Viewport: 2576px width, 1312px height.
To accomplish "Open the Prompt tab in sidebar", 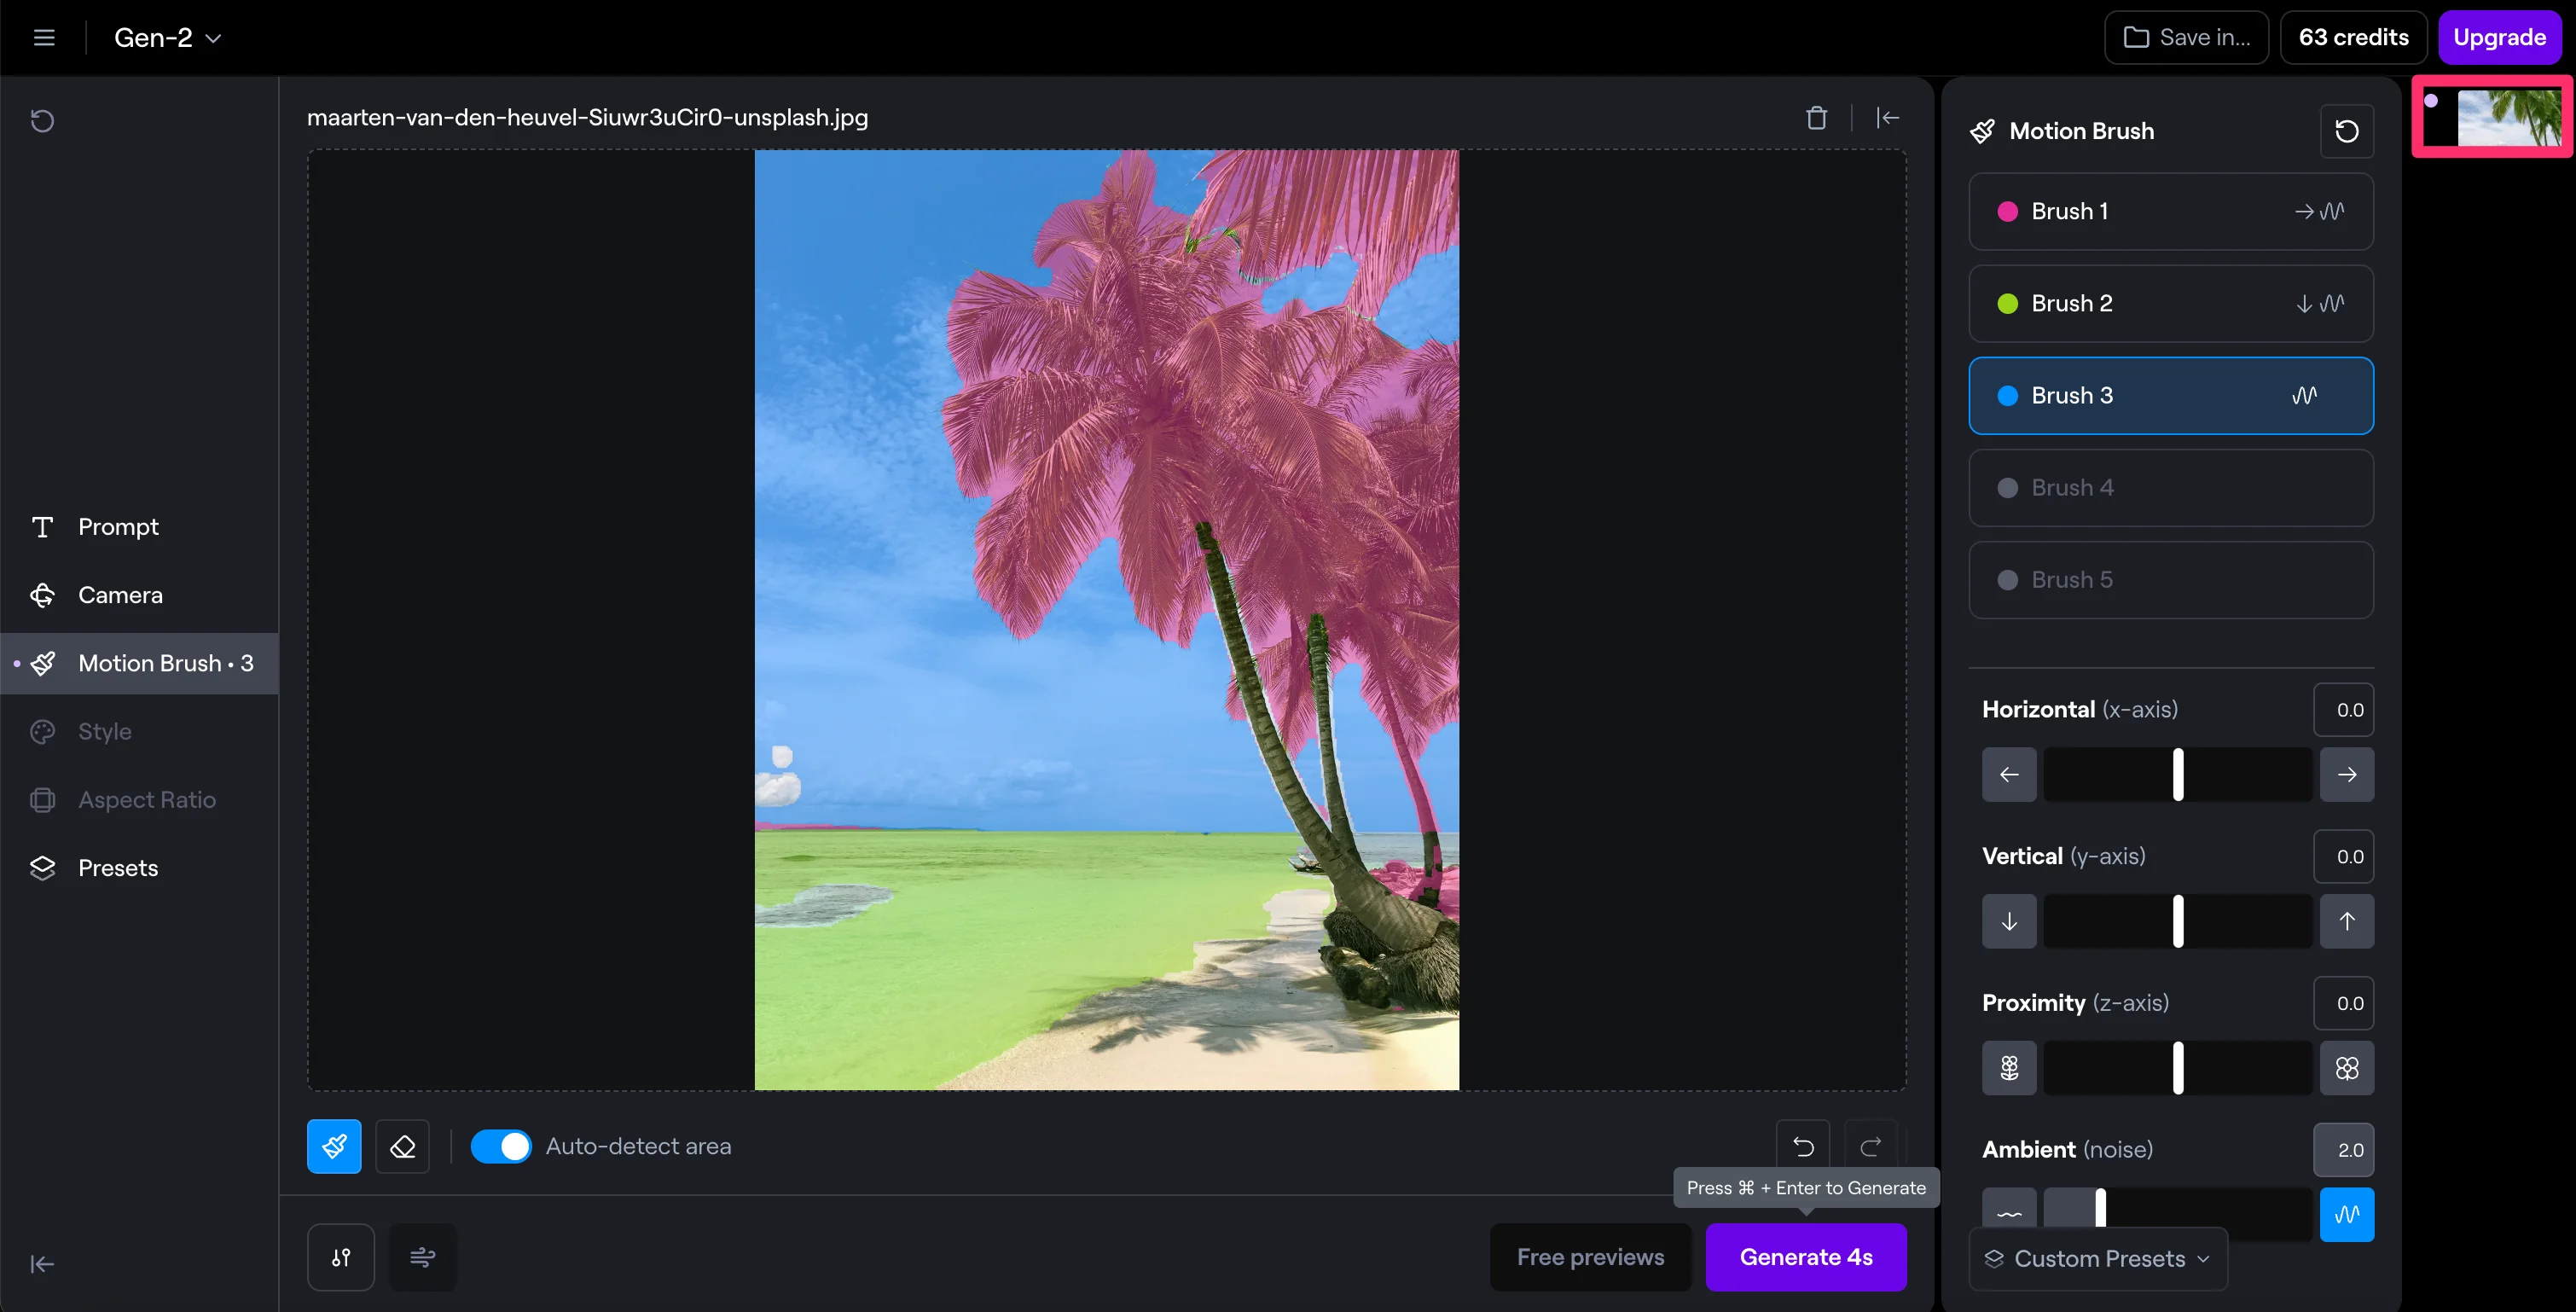I will [118, 527].
